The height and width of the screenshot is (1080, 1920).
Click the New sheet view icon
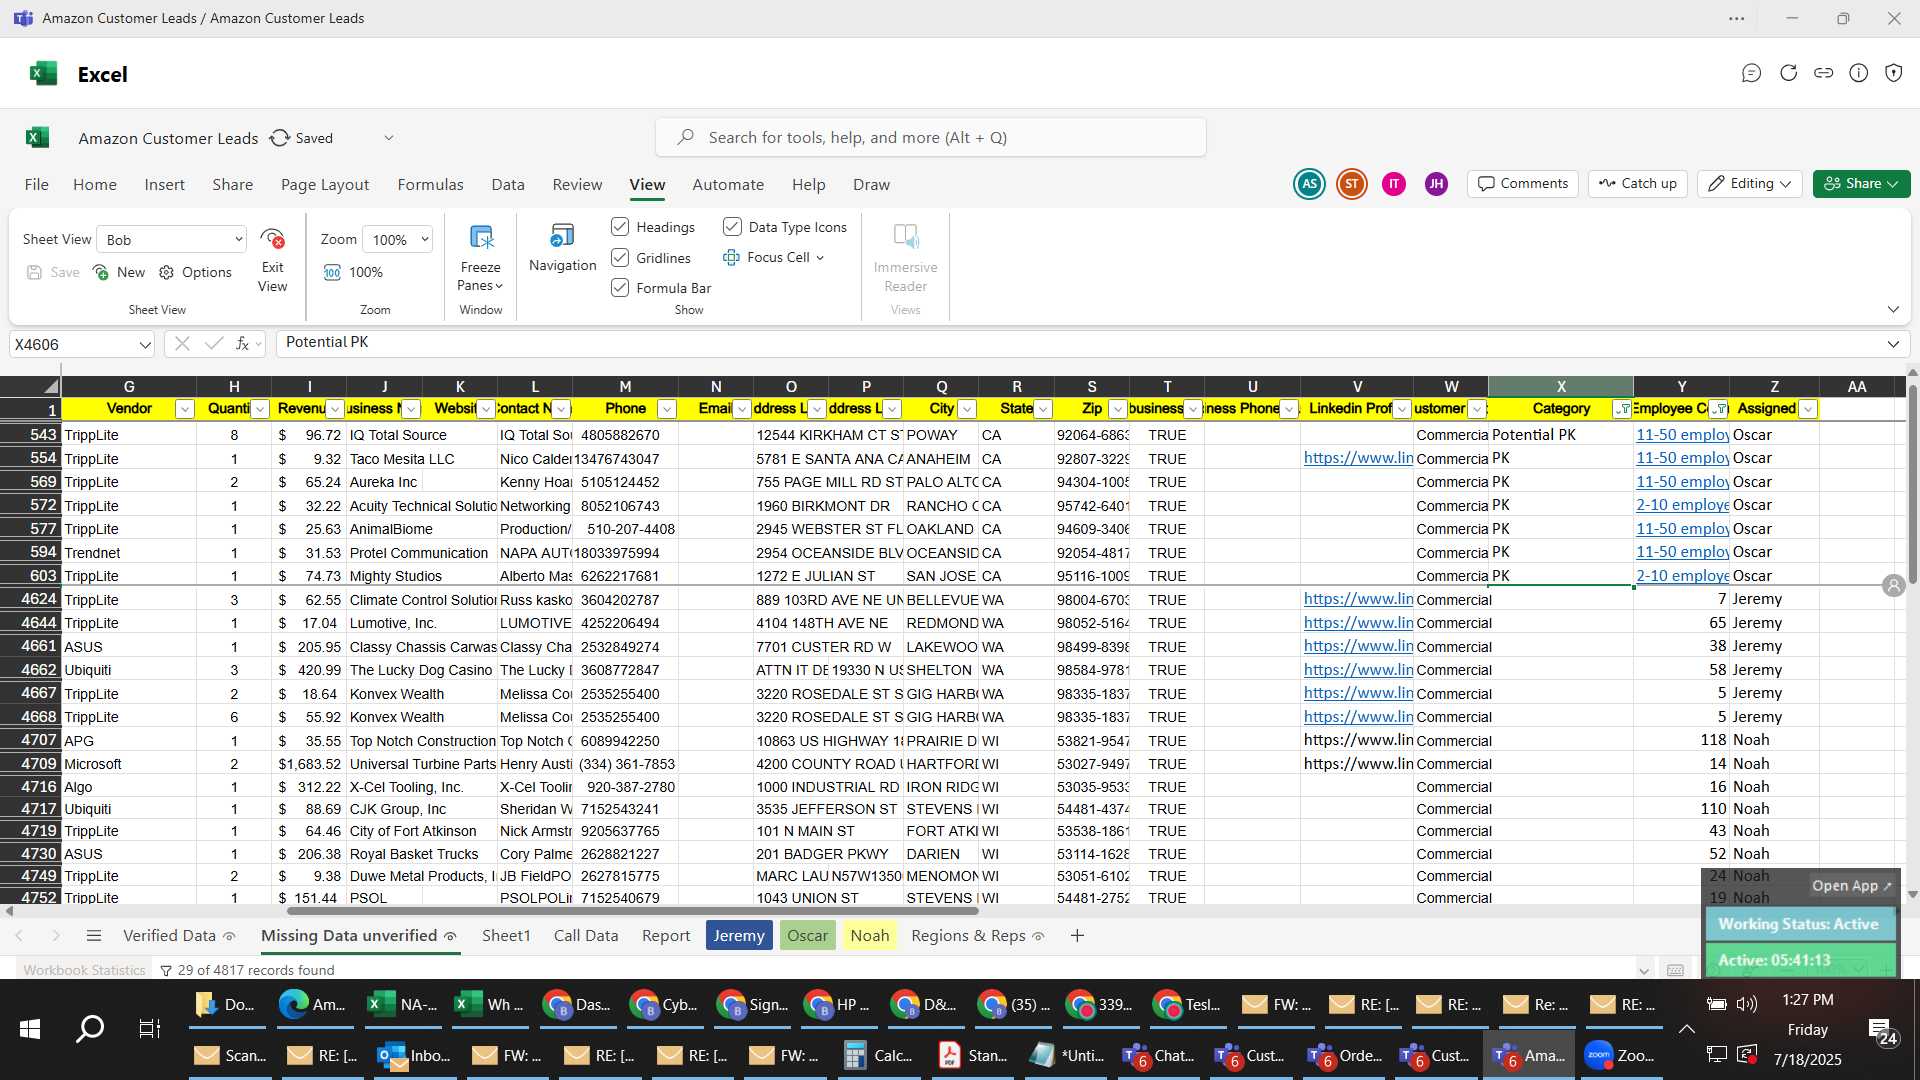(101, 272)
